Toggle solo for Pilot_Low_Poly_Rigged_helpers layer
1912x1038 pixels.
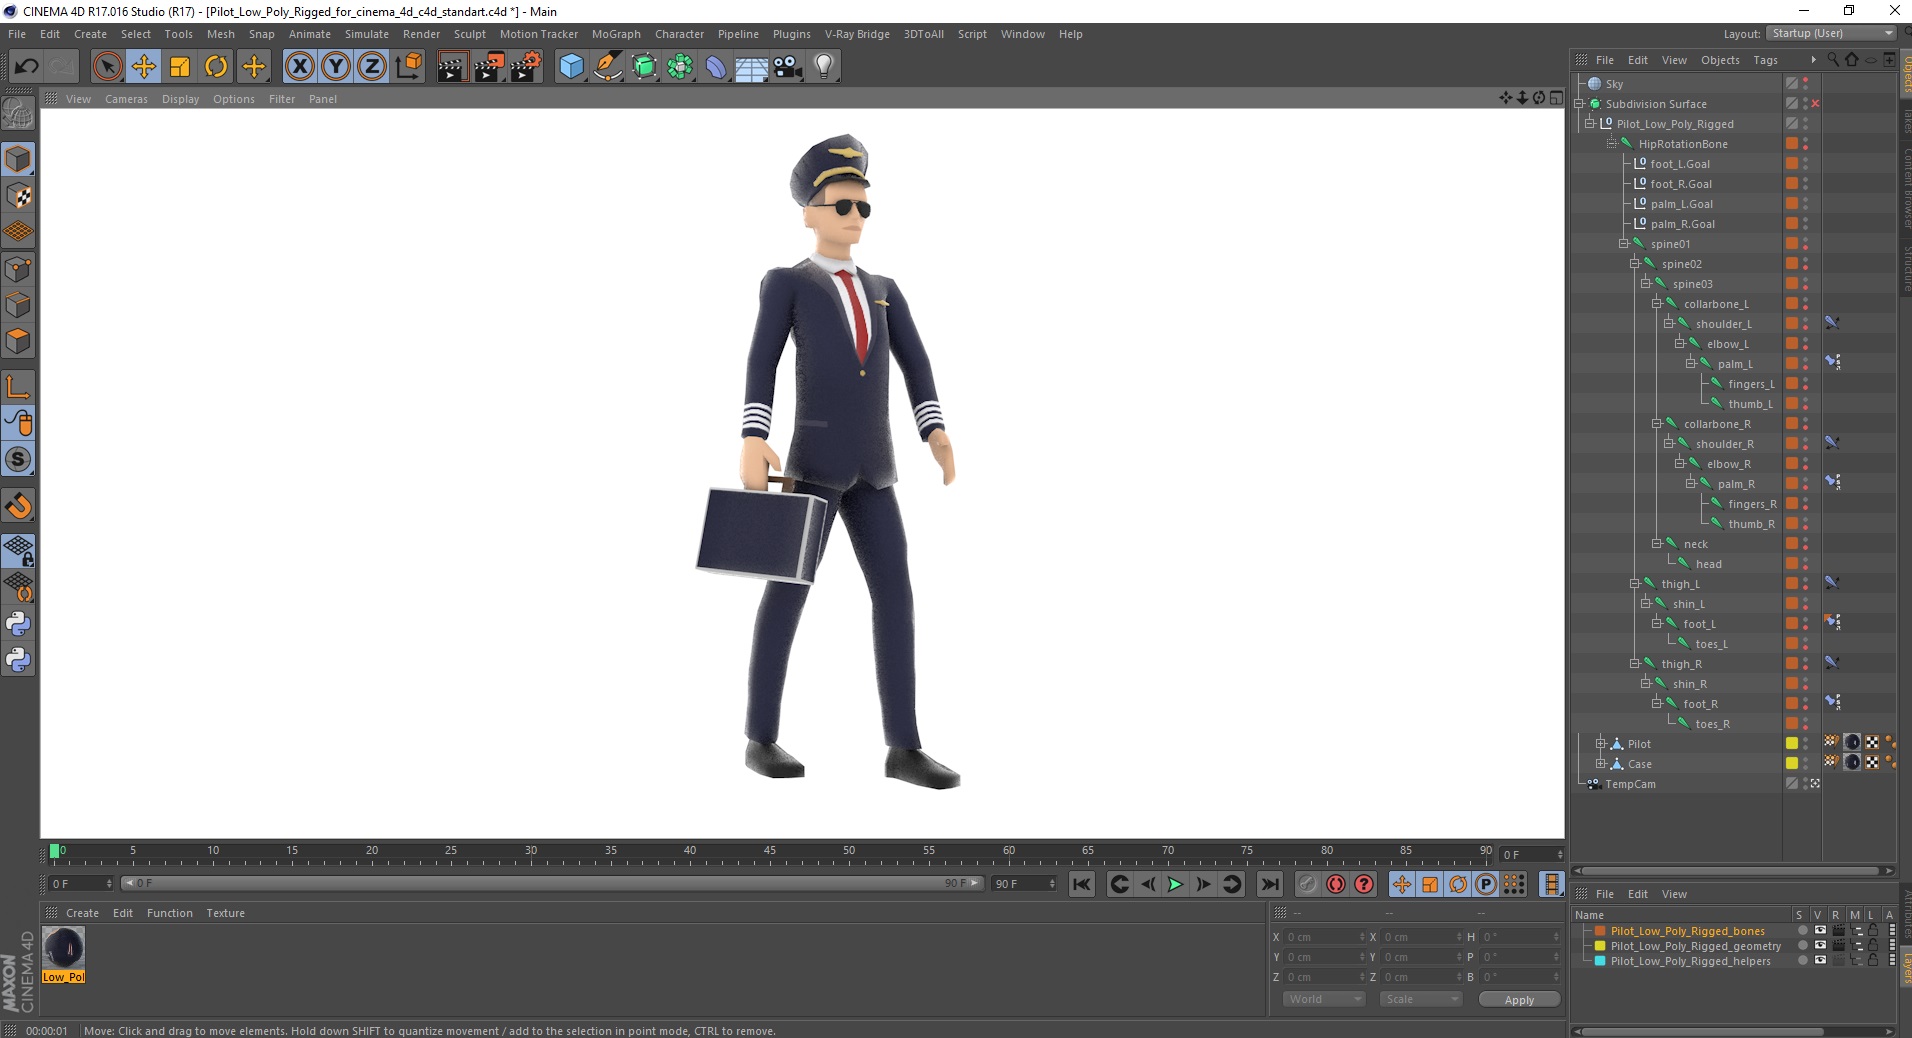click(1803, 961)
